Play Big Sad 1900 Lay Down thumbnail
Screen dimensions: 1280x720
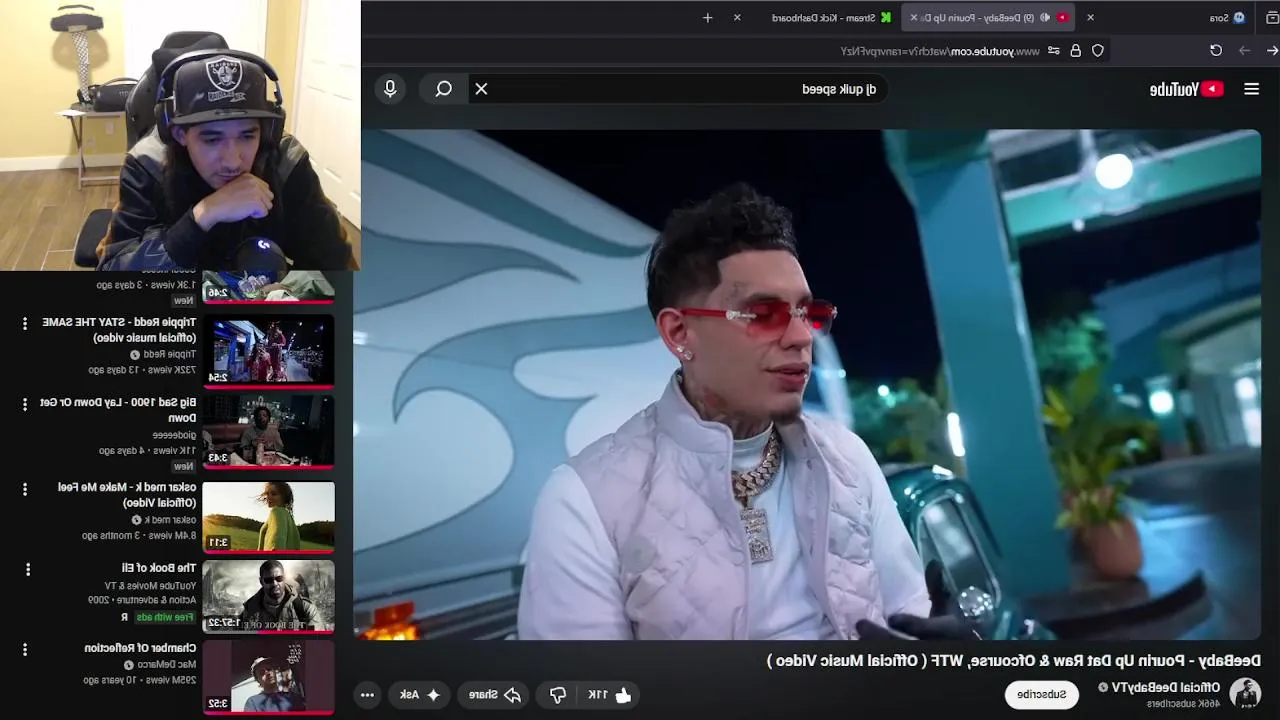[x=268, y=432]
